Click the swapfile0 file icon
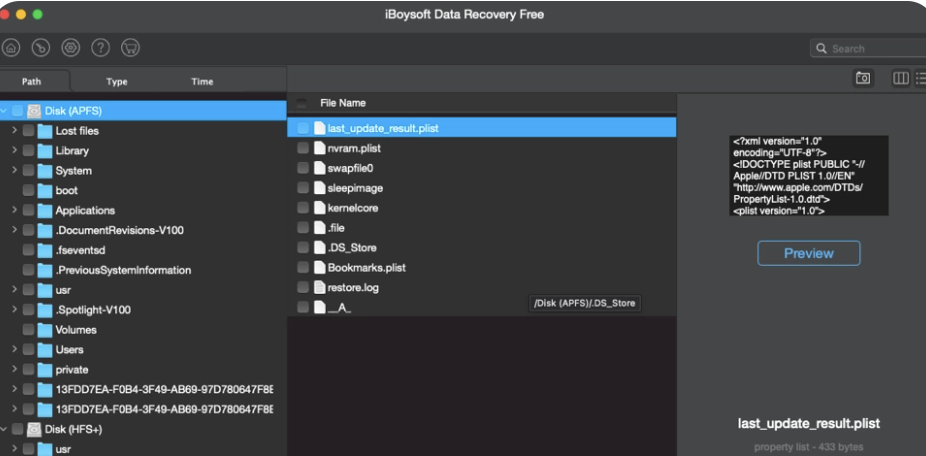The width and height of the screenshot is (926, 456). 319,168
